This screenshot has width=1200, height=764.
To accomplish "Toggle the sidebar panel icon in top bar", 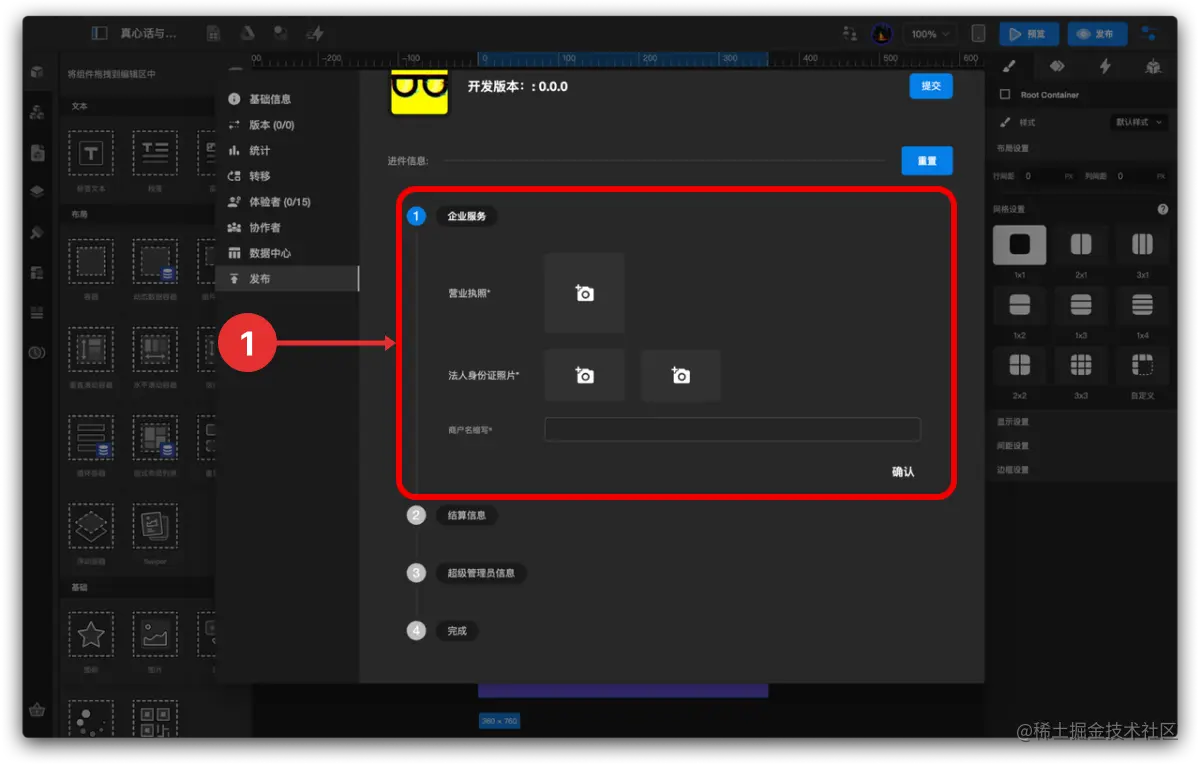I will pos(99,33).
